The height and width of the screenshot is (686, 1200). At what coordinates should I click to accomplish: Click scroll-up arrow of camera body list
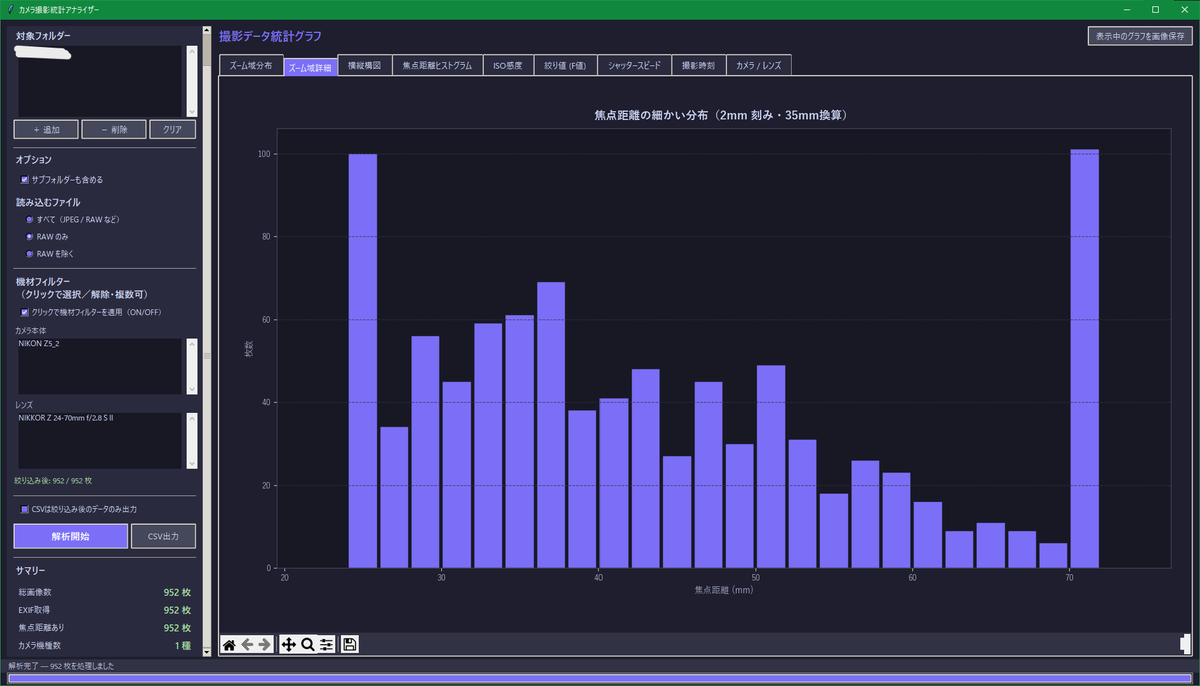[x=191, y=343]
